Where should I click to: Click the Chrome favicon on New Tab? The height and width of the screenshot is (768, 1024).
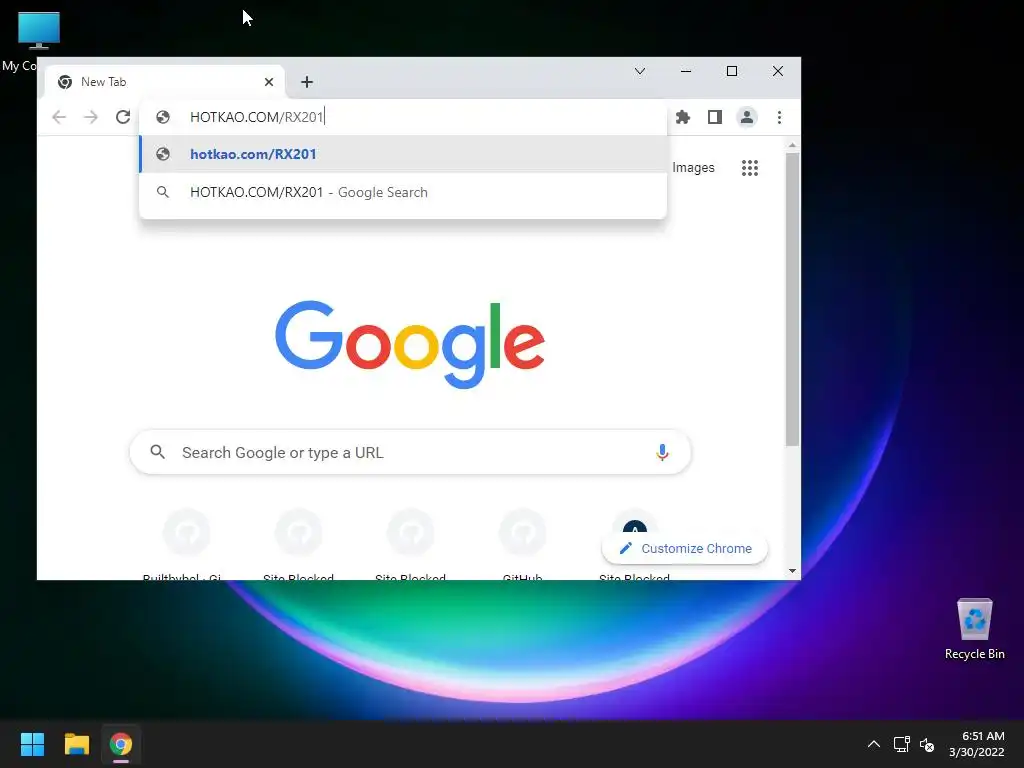coord(65,82)
